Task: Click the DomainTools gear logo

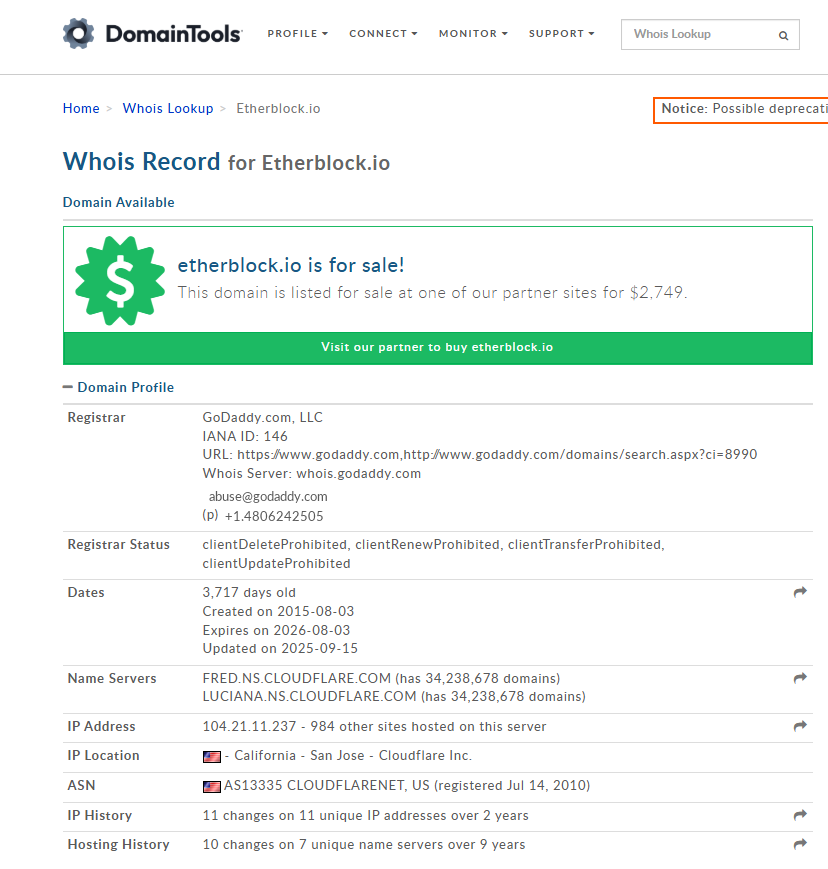Action: pyautogui.click(x=78, y=33)
